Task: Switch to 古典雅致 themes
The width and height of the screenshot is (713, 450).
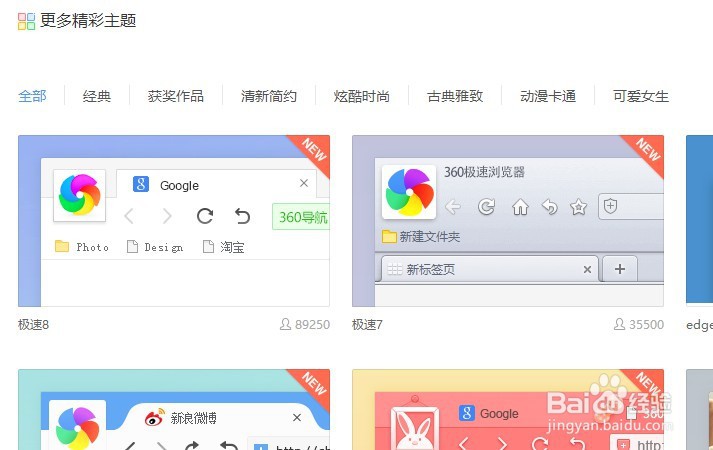Action: coord(455,96)
